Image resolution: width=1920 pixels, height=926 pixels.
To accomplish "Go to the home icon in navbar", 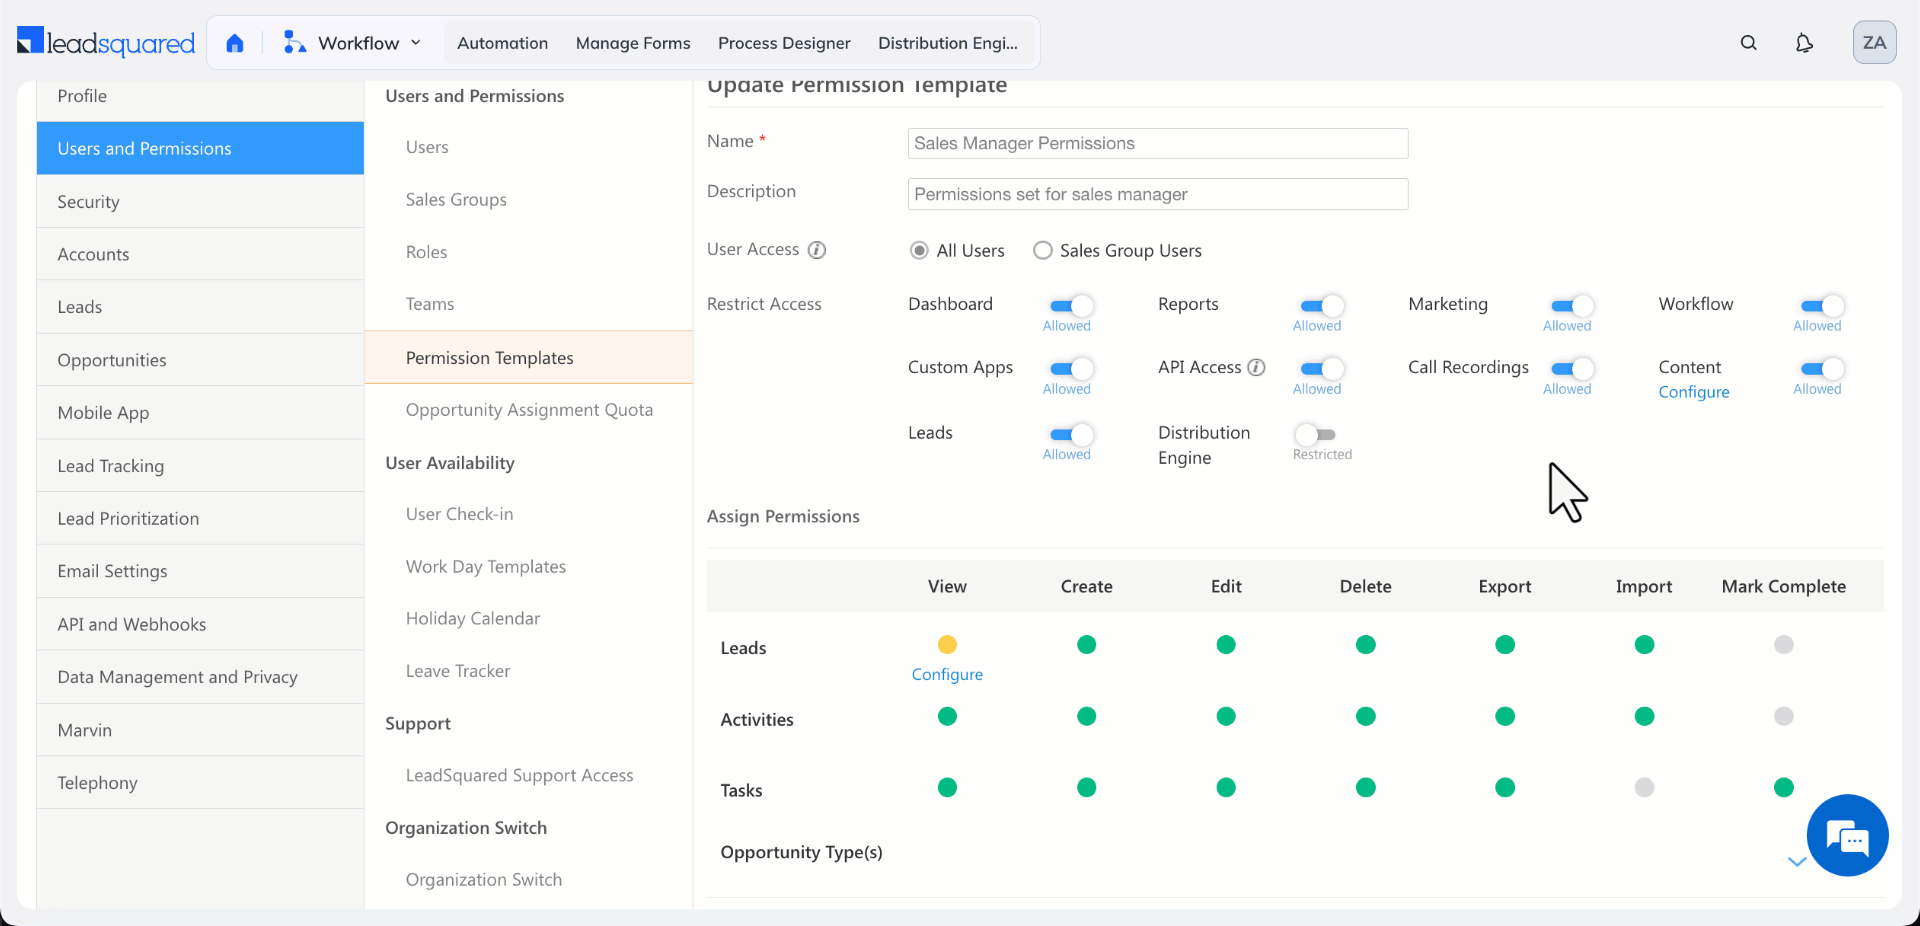I will click(235, 43).
